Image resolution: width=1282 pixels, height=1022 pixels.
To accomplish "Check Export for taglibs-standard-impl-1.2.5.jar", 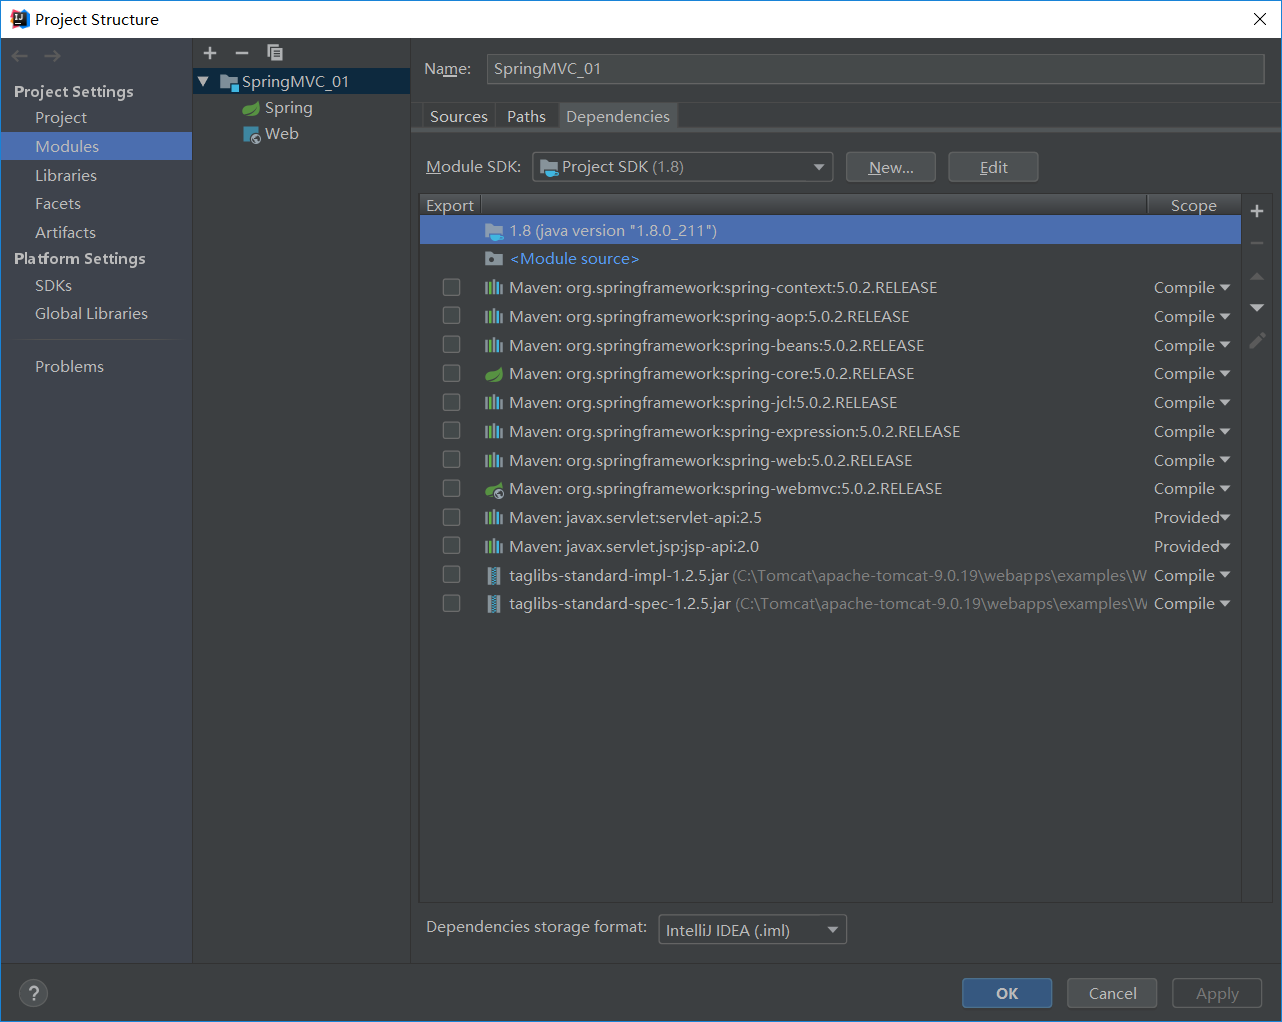I will (451, 575).
